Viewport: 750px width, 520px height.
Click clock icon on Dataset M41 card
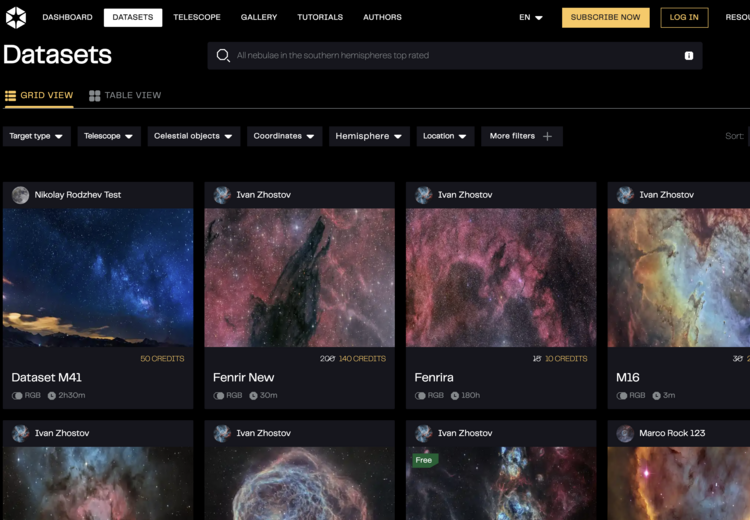[x=52, y=396]
